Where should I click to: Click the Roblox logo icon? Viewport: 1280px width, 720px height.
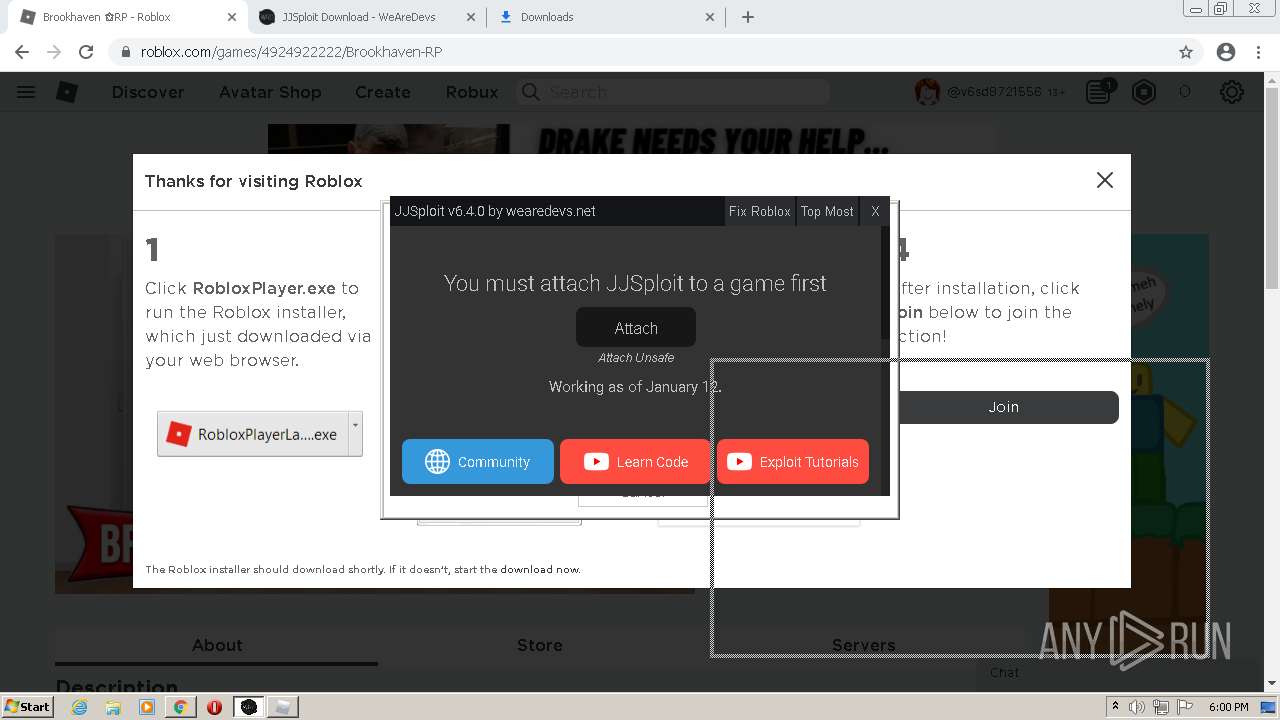tap(66, 92)
